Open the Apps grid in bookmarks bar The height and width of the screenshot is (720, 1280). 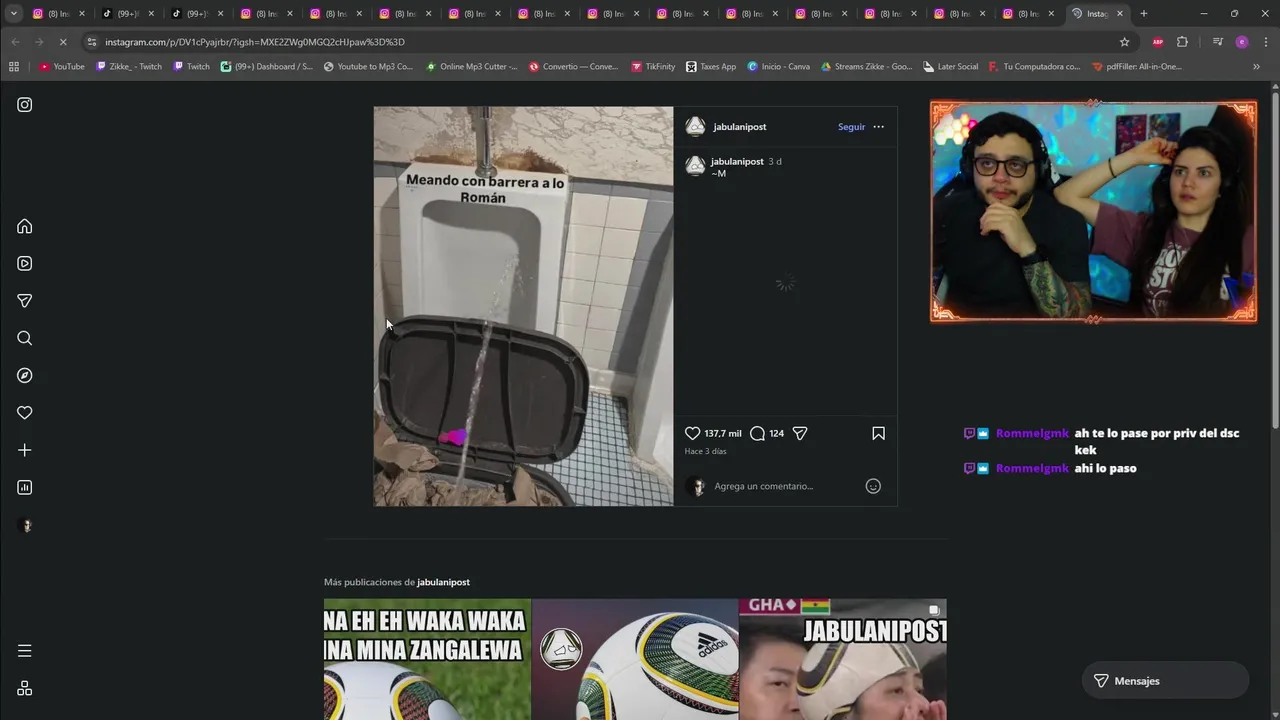13,67
